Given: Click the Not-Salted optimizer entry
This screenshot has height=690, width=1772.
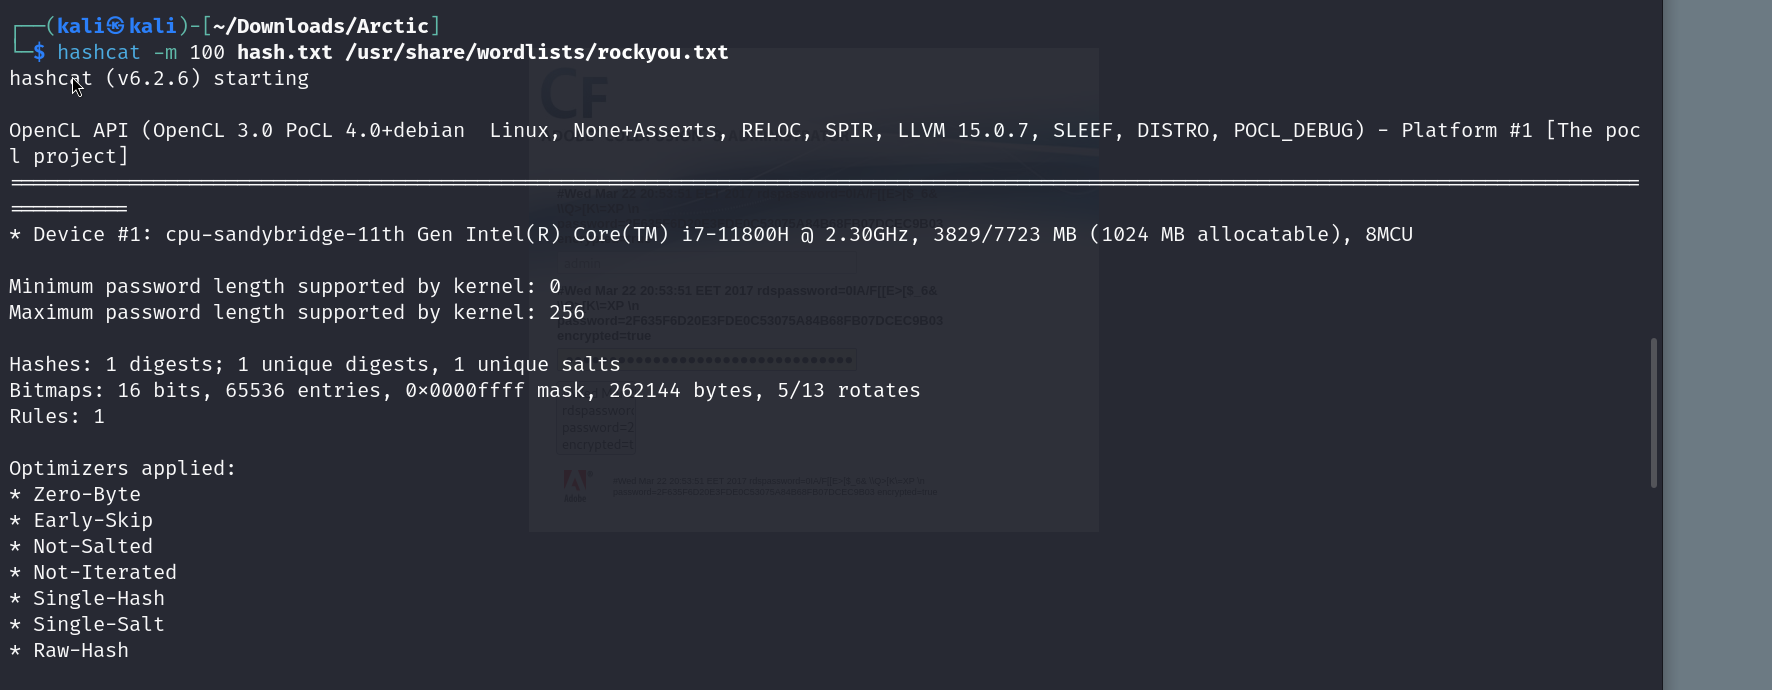Looking at the screenshot, I should tap(92, 546).
